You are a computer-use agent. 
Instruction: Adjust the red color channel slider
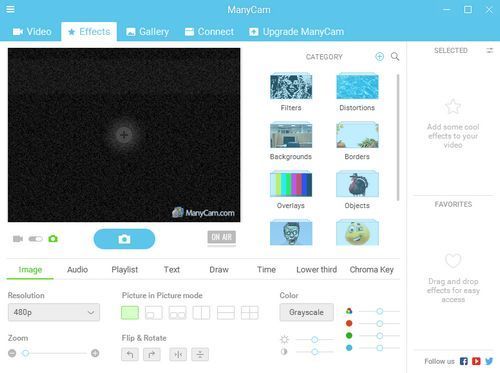[x=379, y=324]
